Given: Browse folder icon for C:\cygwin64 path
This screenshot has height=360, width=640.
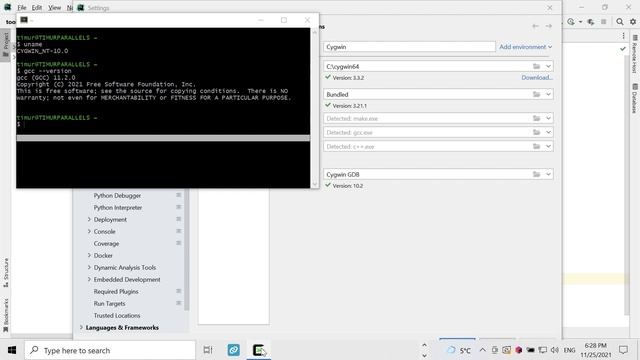Looking at the screenshot, I should coord(536,66).
